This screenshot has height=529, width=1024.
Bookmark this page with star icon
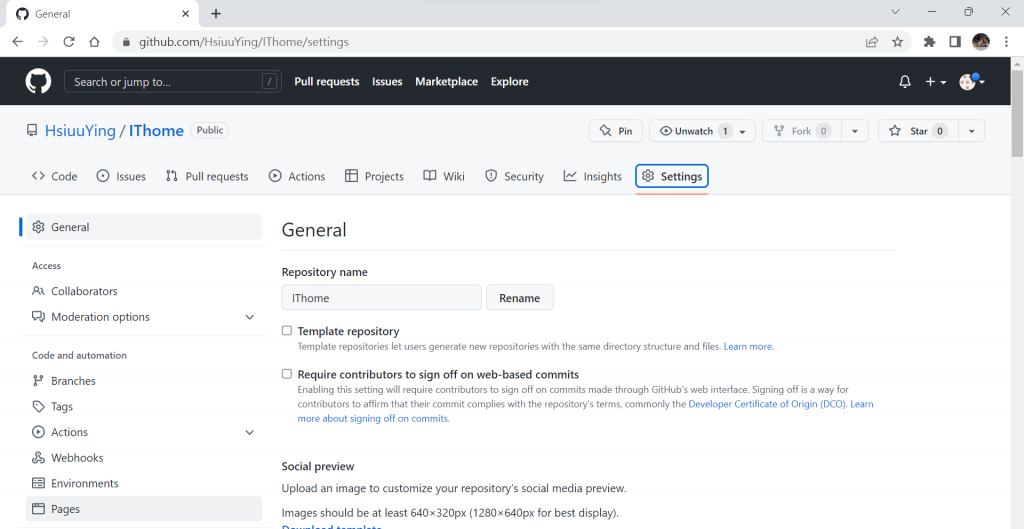897,42
